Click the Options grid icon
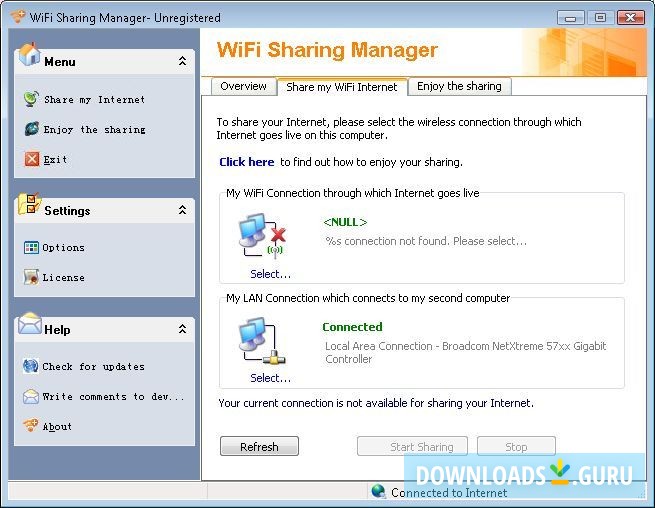The width and height of the screenshot is (655, 508). click(x=31, y=247)
